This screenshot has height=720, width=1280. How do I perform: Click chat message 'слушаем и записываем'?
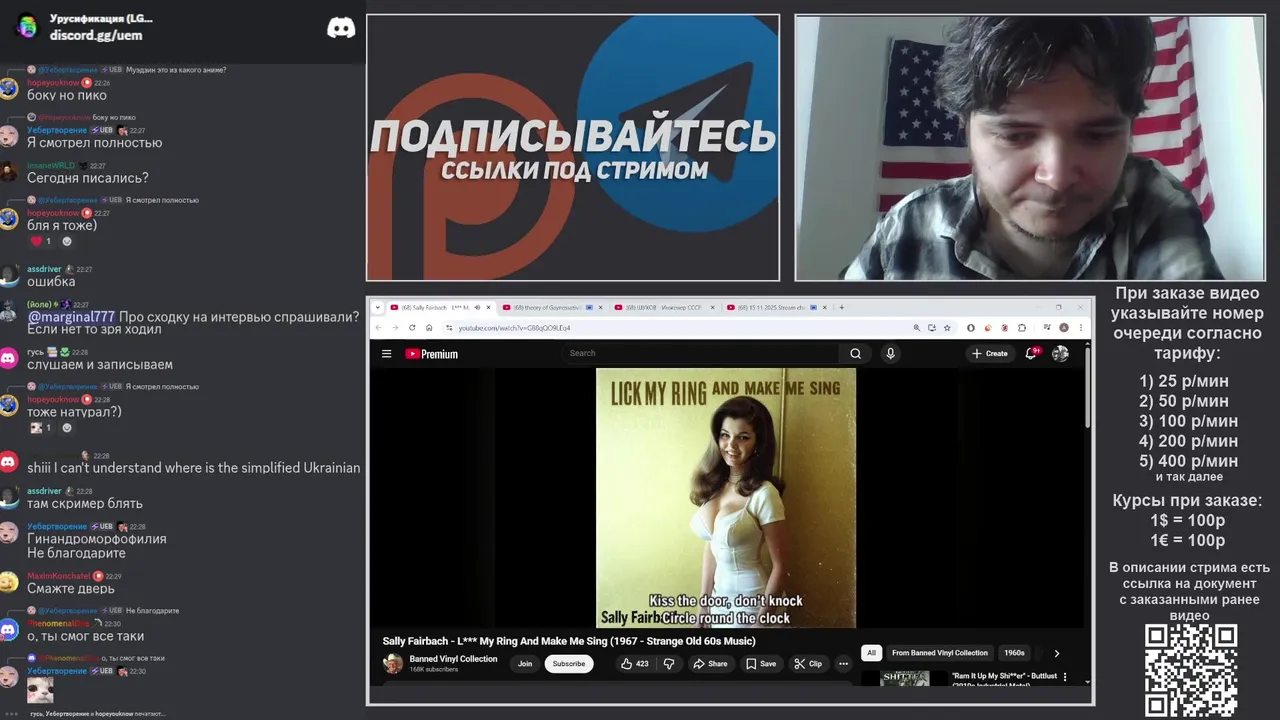click(100, 365)
